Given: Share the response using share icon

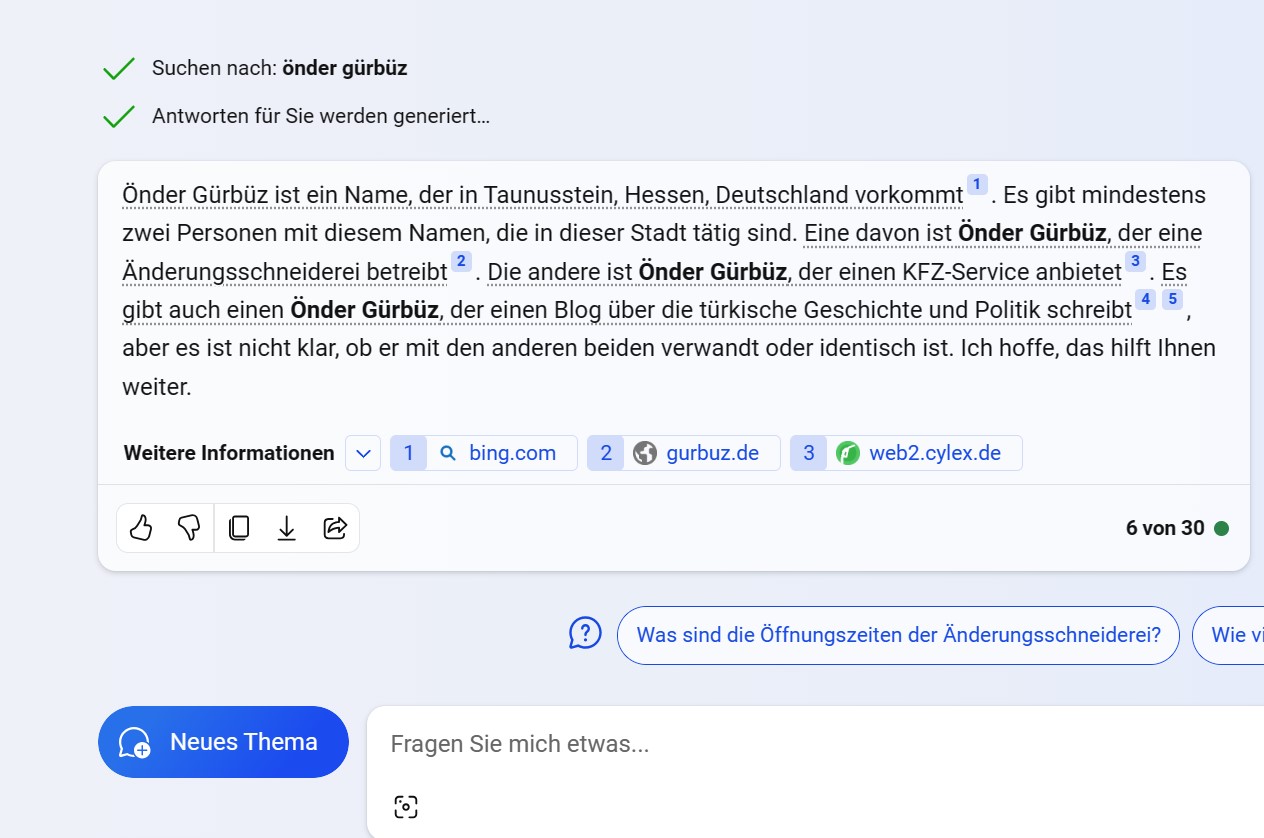Looking at the screenshot, I should click(x=335, y=528).
